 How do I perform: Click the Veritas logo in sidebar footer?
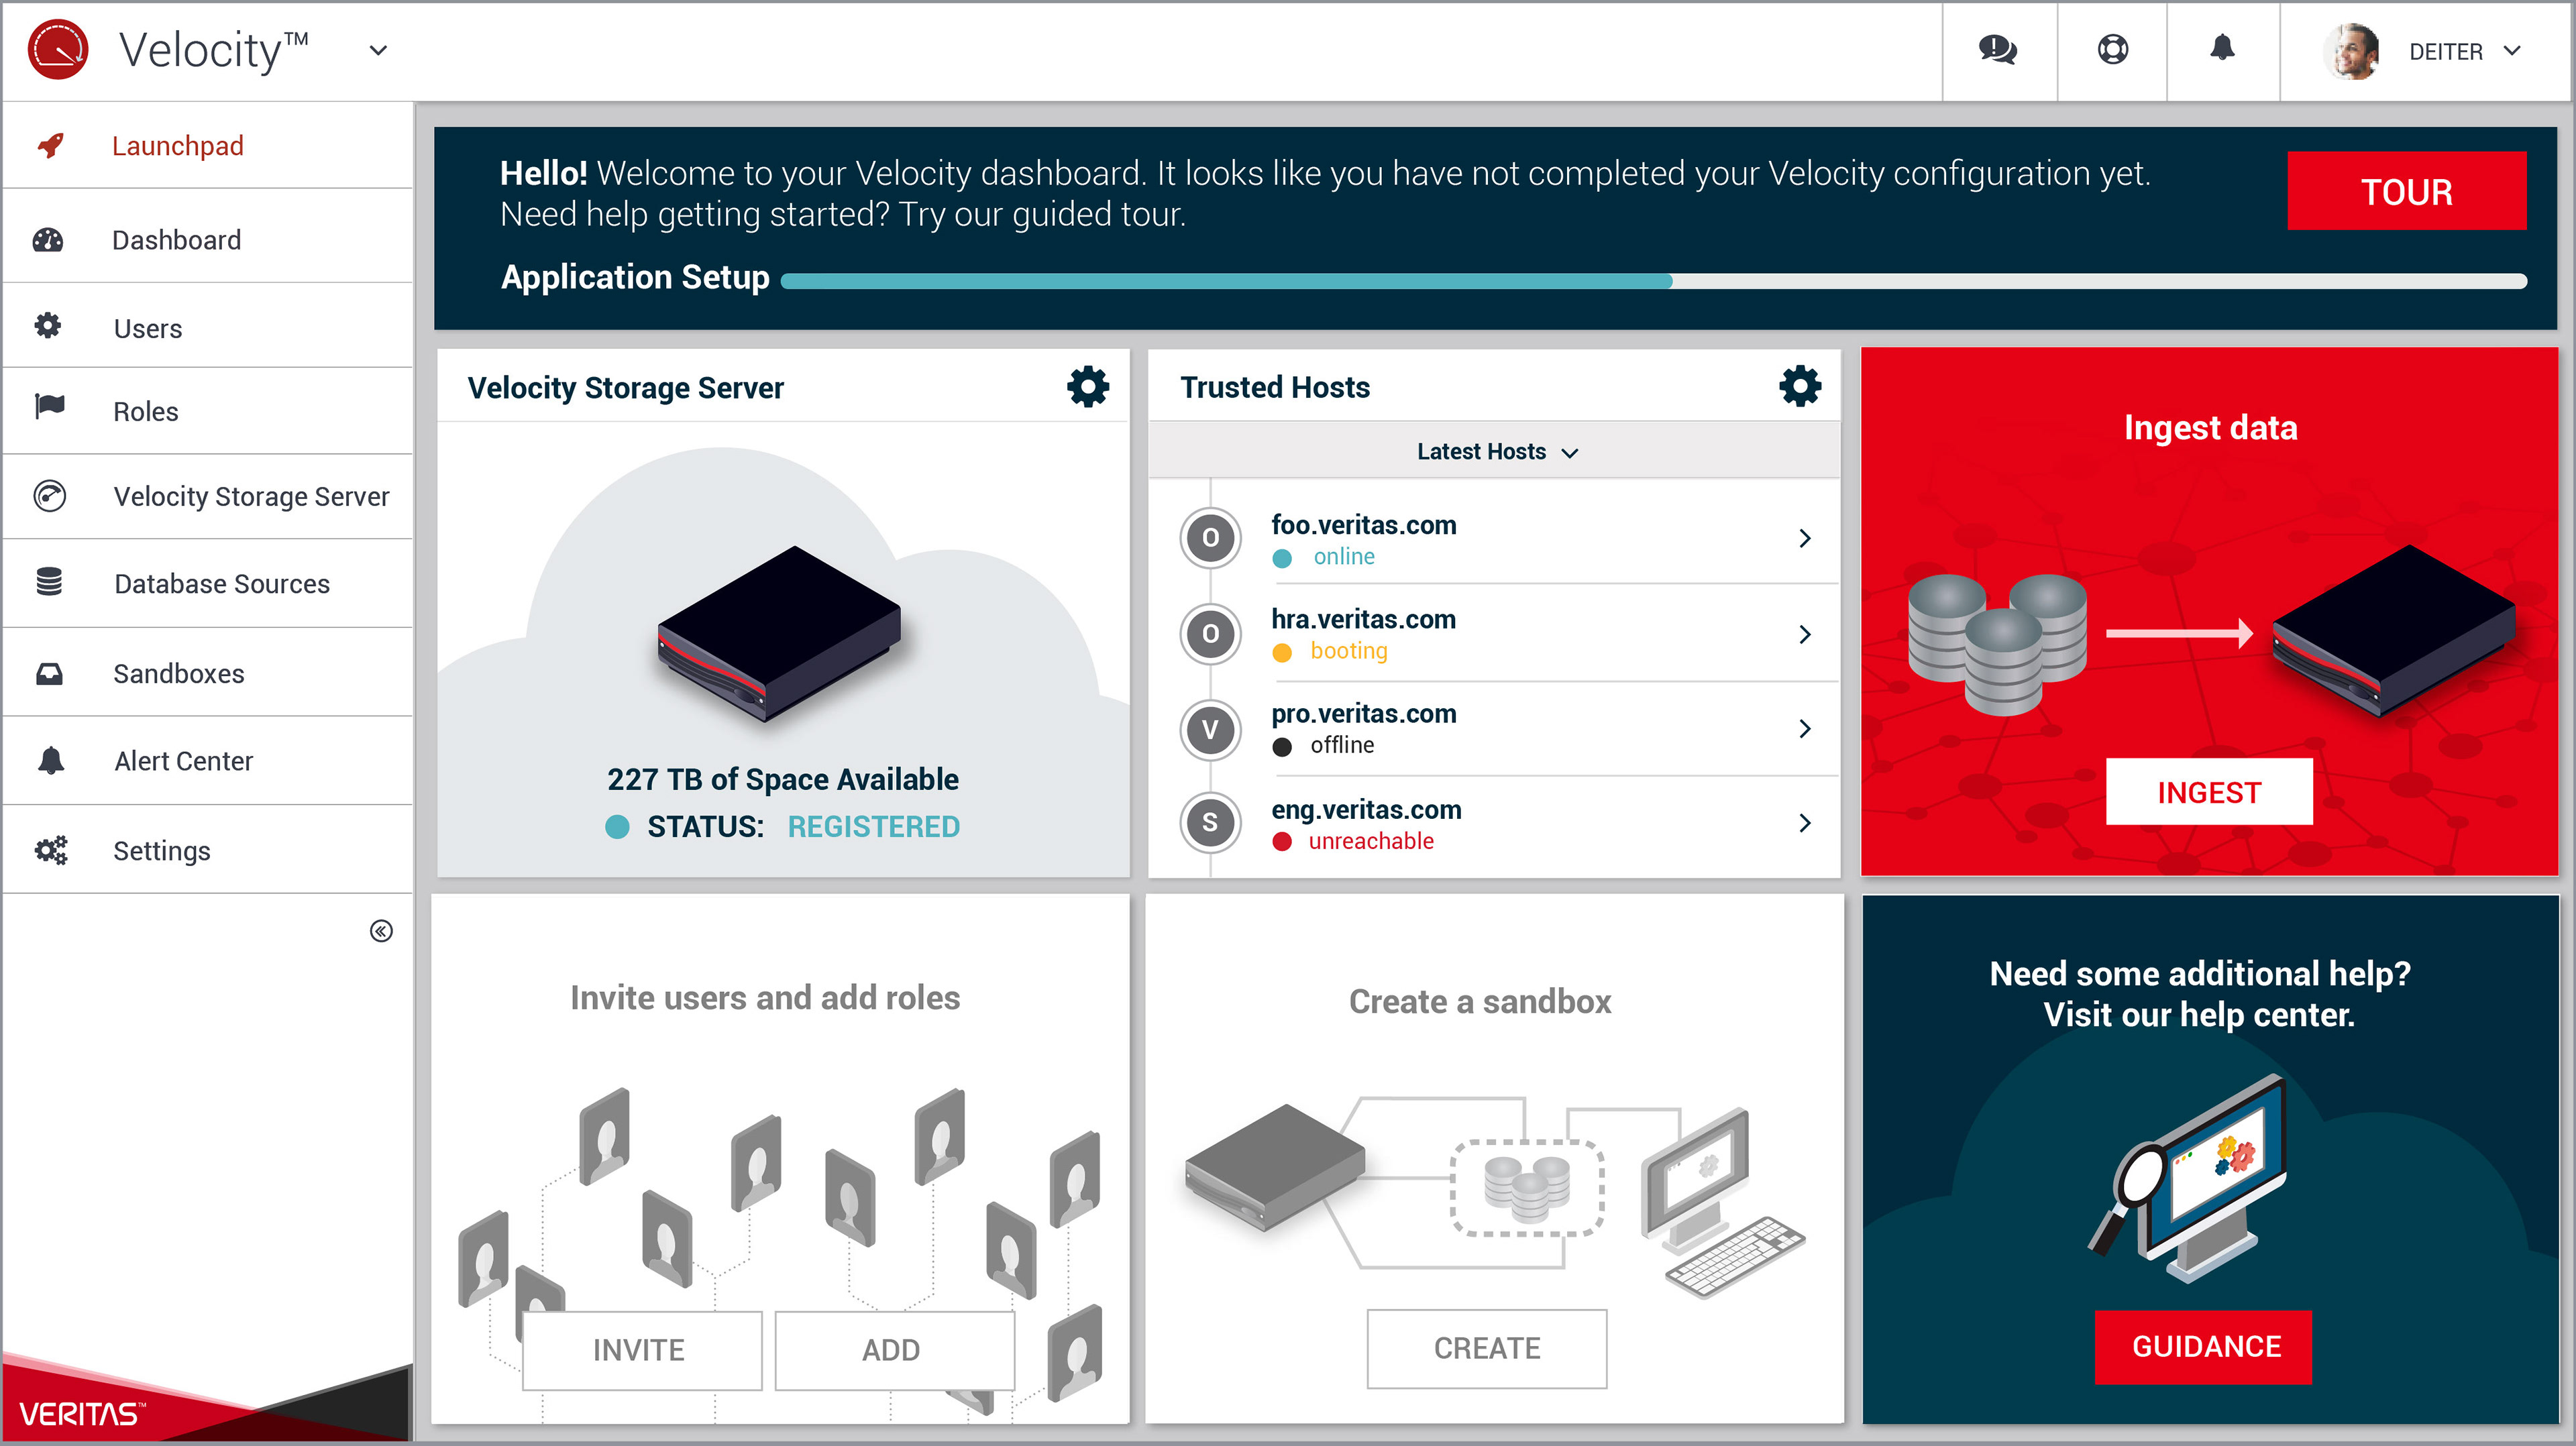[80, 1413]
